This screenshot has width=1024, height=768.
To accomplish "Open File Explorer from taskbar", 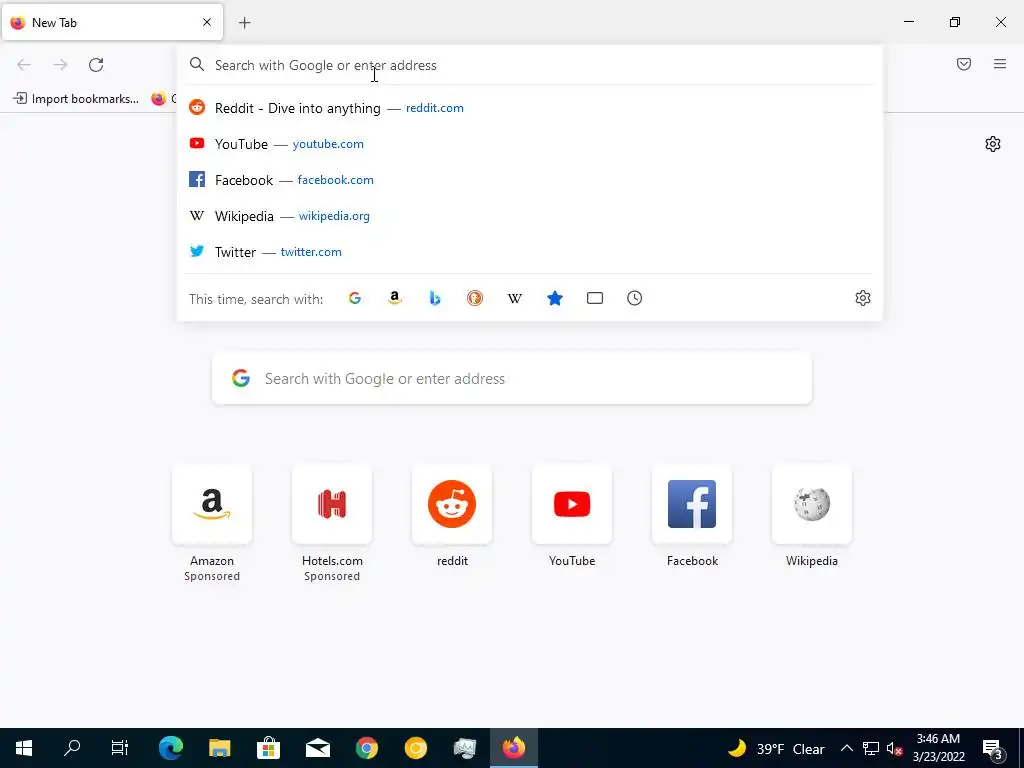I will [x=219, y=748].
